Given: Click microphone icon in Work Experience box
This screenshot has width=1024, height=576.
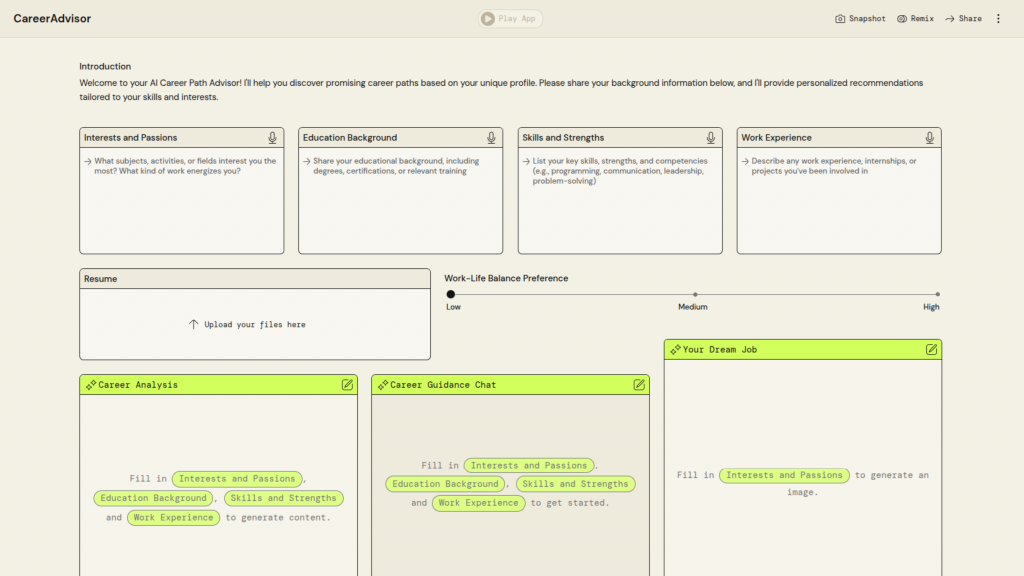Looking at the screenshot, I should 930,138.
